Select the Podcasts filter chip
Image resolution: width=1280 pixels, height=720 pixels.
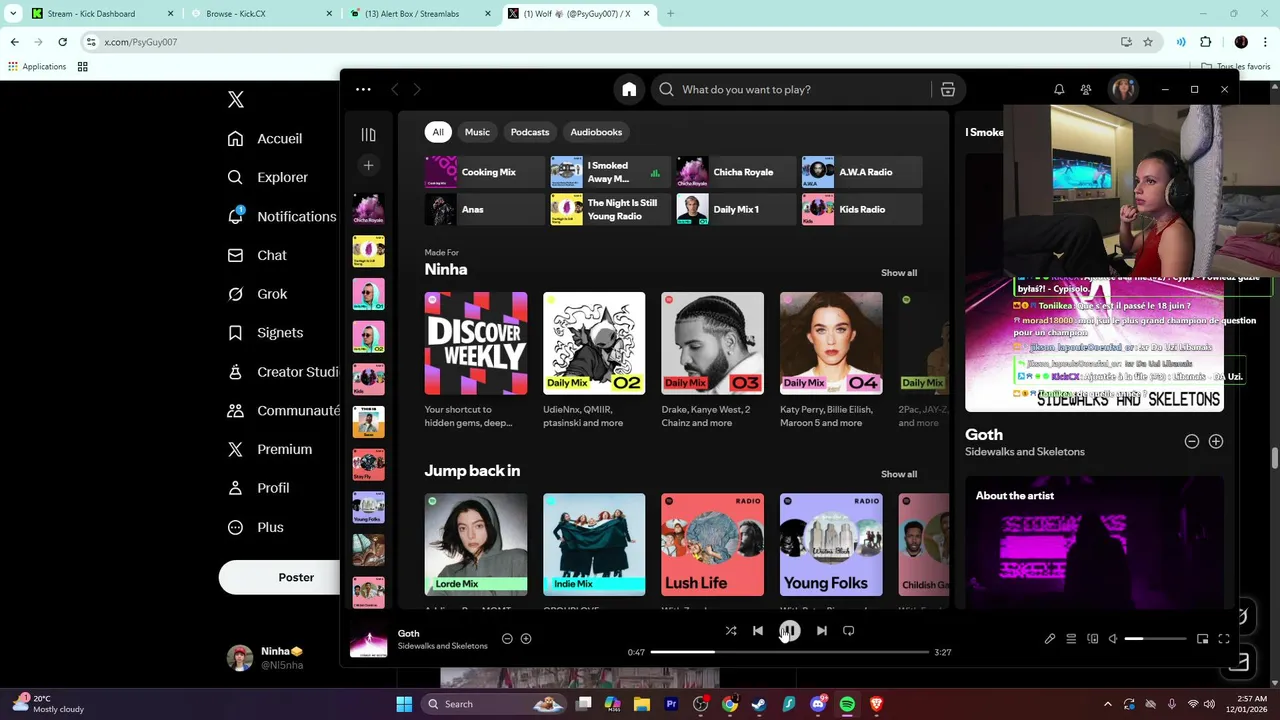point(530,132)
